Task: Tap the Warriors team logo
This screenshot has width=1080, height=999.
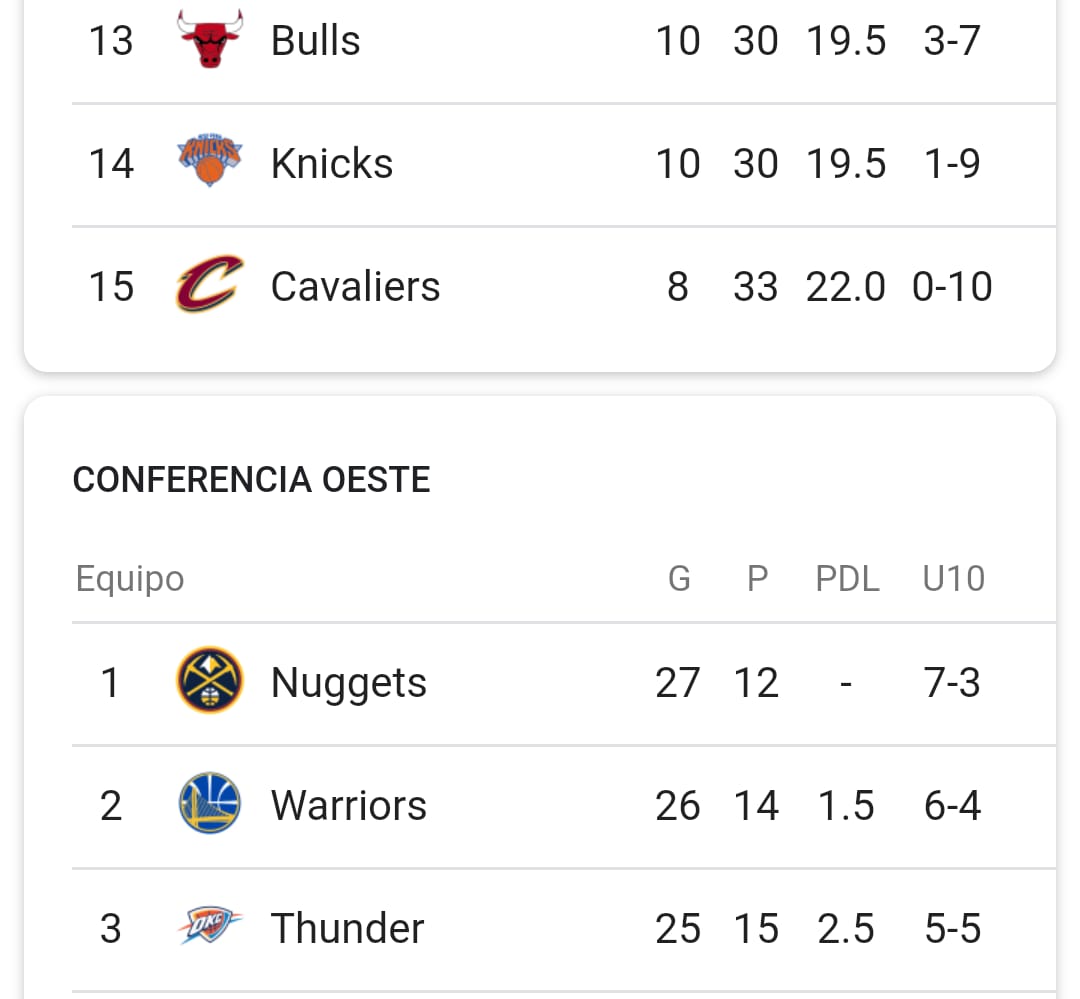Action: [210, 803]
